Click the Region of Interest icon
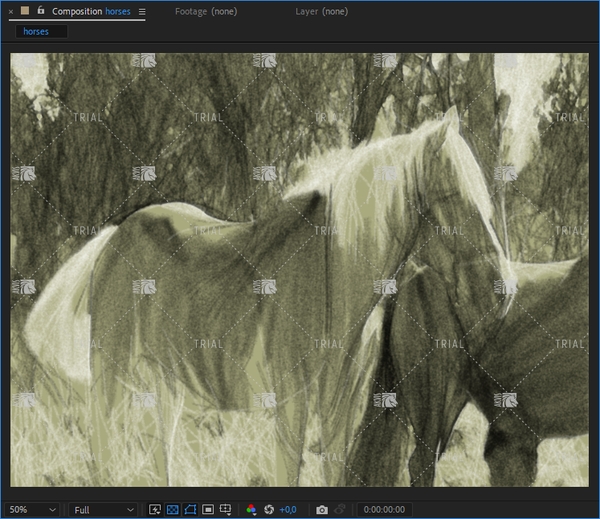 pyautogui.click(x=208, y=509)
